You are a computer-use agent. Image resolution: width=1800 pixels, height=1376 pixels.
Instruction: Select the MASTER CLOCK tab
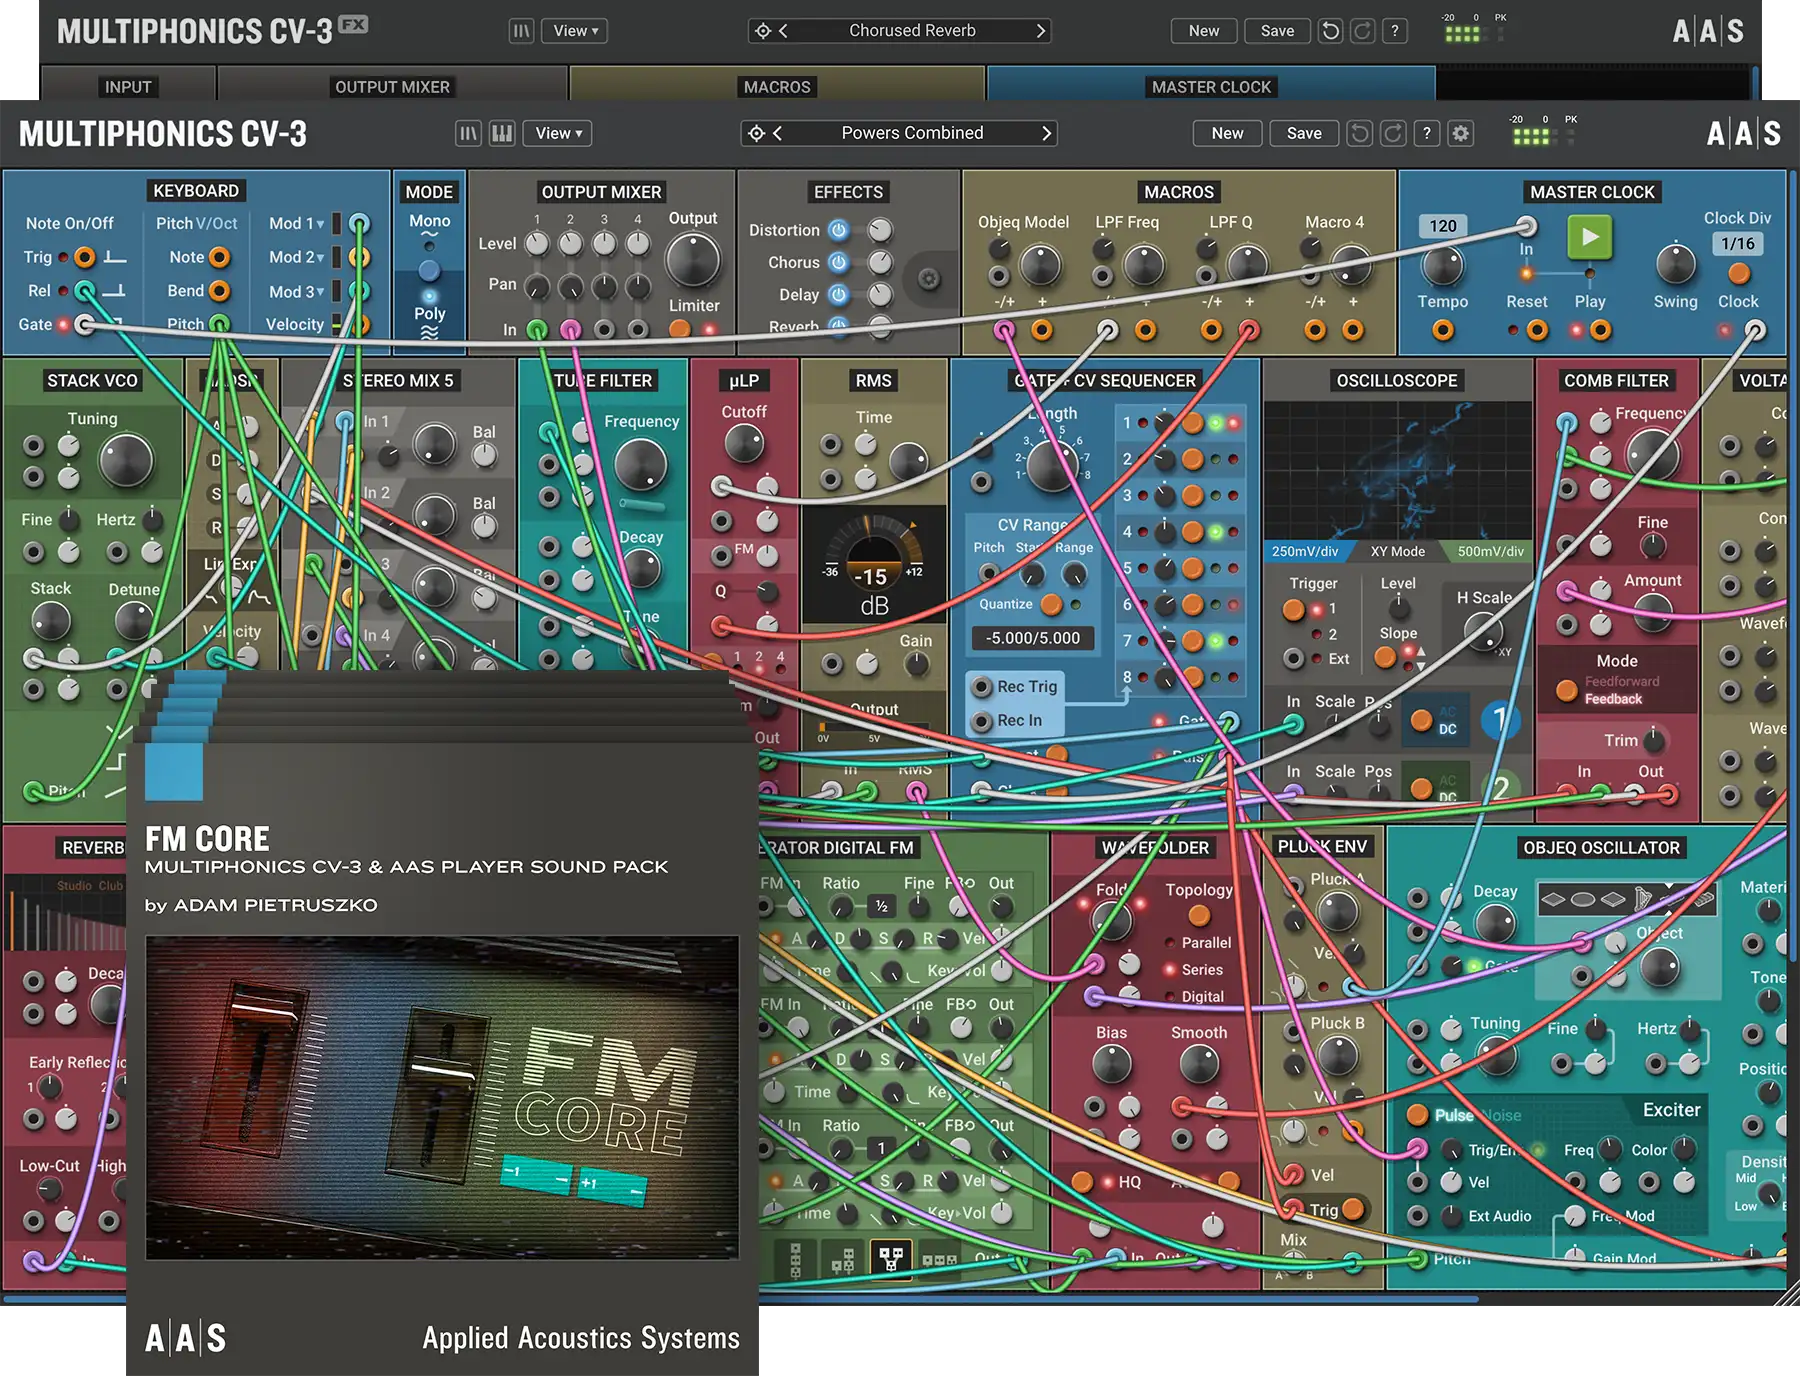click(1211, 87)
